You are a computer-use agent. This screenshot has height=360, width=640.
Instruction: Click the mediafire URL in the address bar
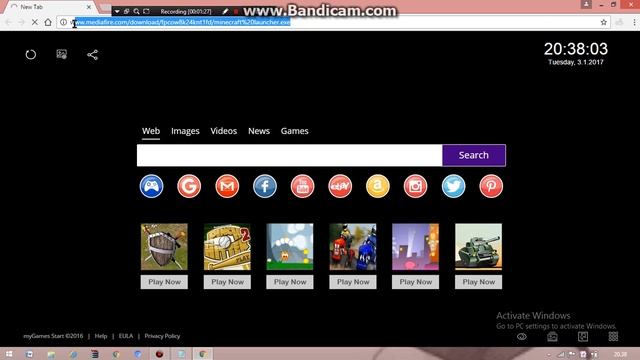[x=180, y=22]
